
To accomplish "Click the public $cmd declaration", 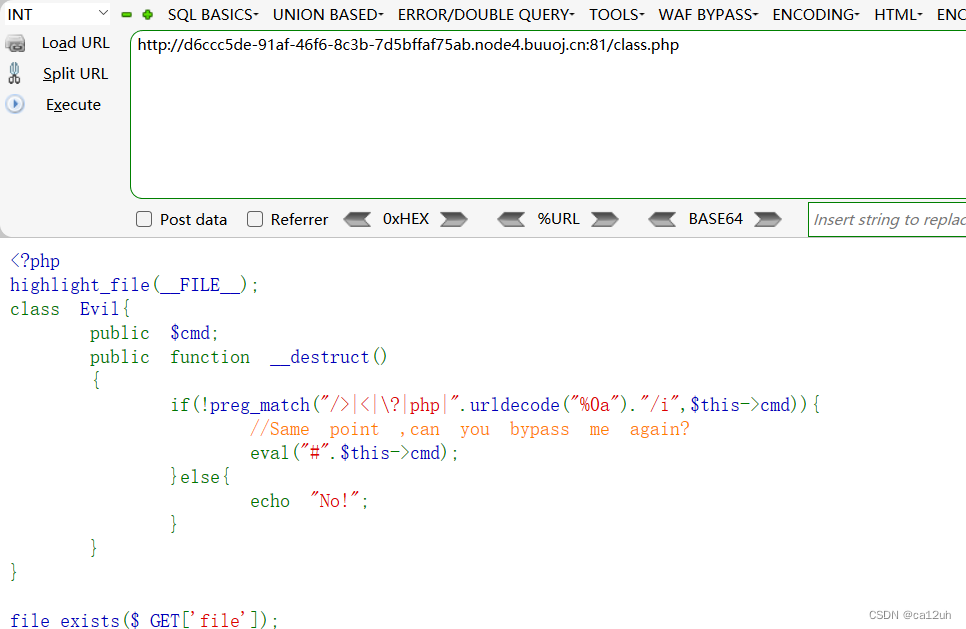I will [154, 333].
